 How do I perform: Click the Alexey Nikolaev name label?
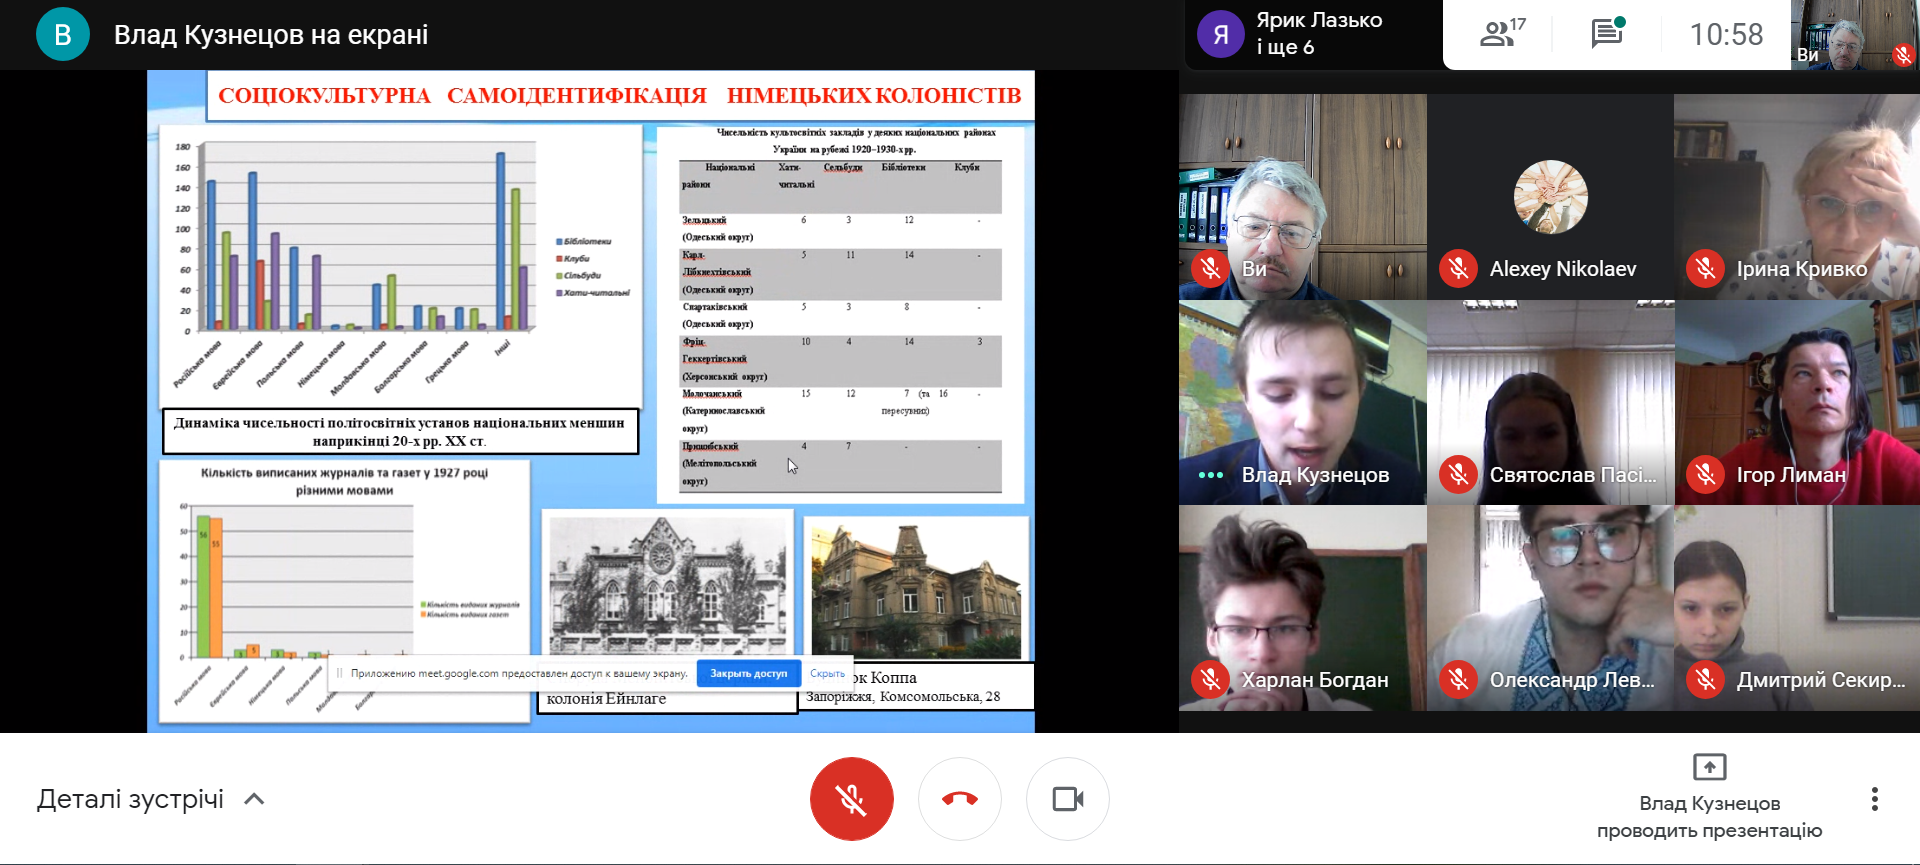tap(1563, 269)
